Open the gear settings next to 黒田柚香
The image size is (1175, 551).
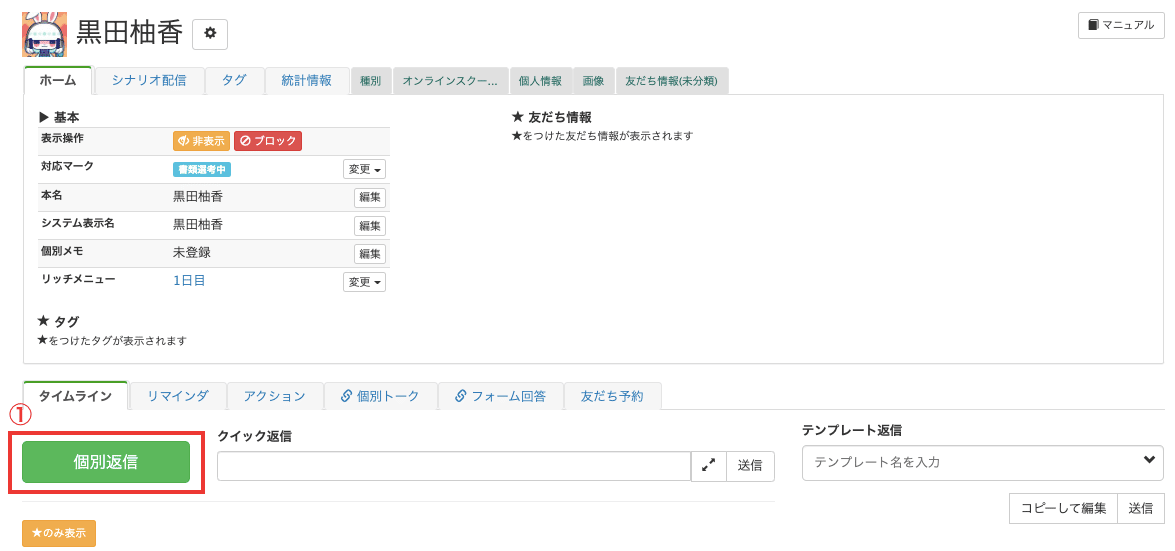210,34
